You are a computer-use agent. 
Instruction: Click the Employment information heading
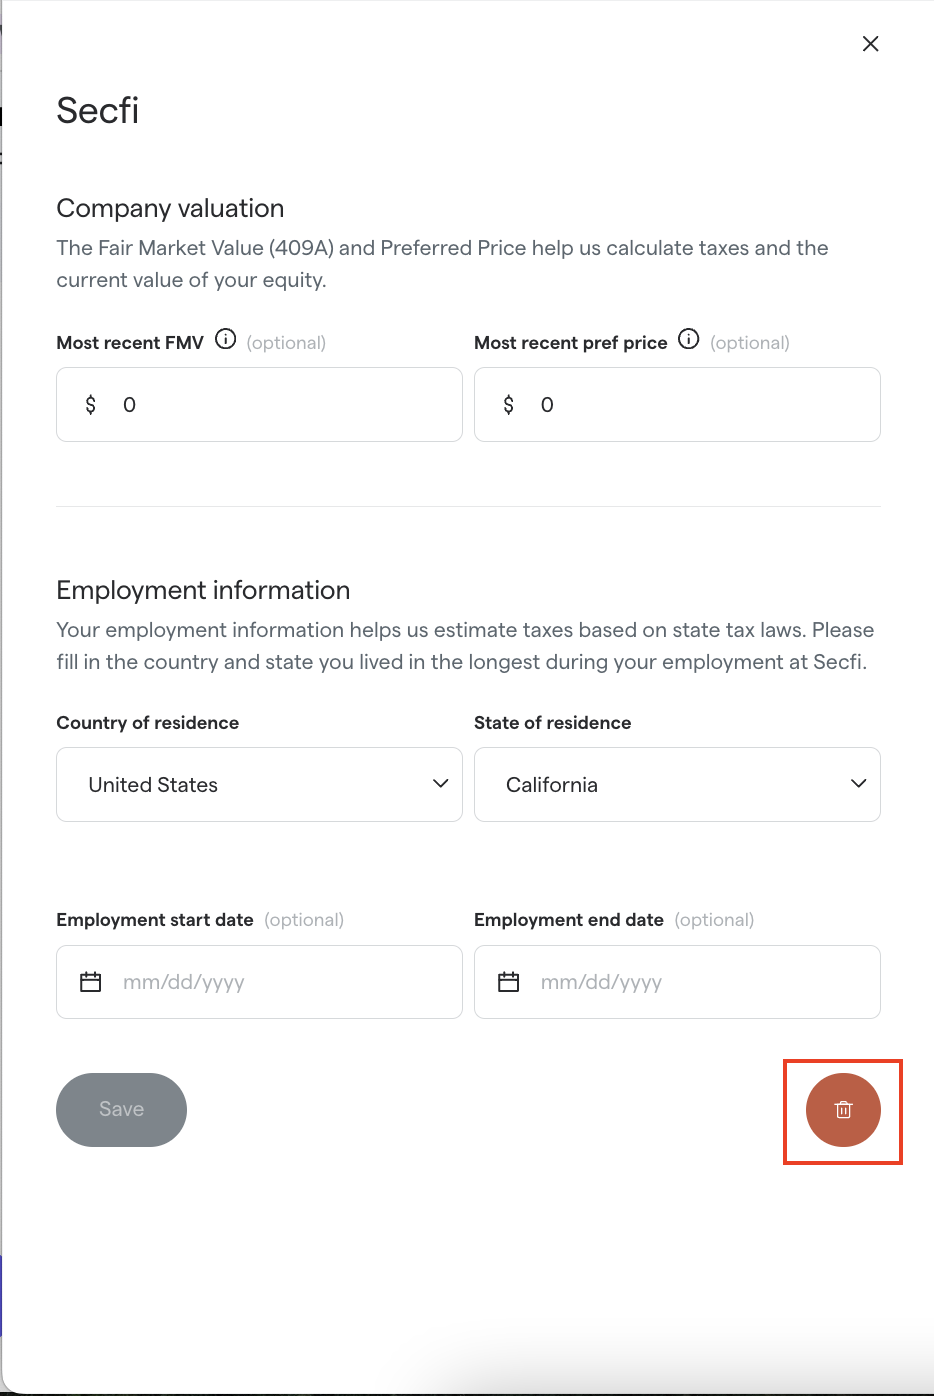tap(203, 591)
